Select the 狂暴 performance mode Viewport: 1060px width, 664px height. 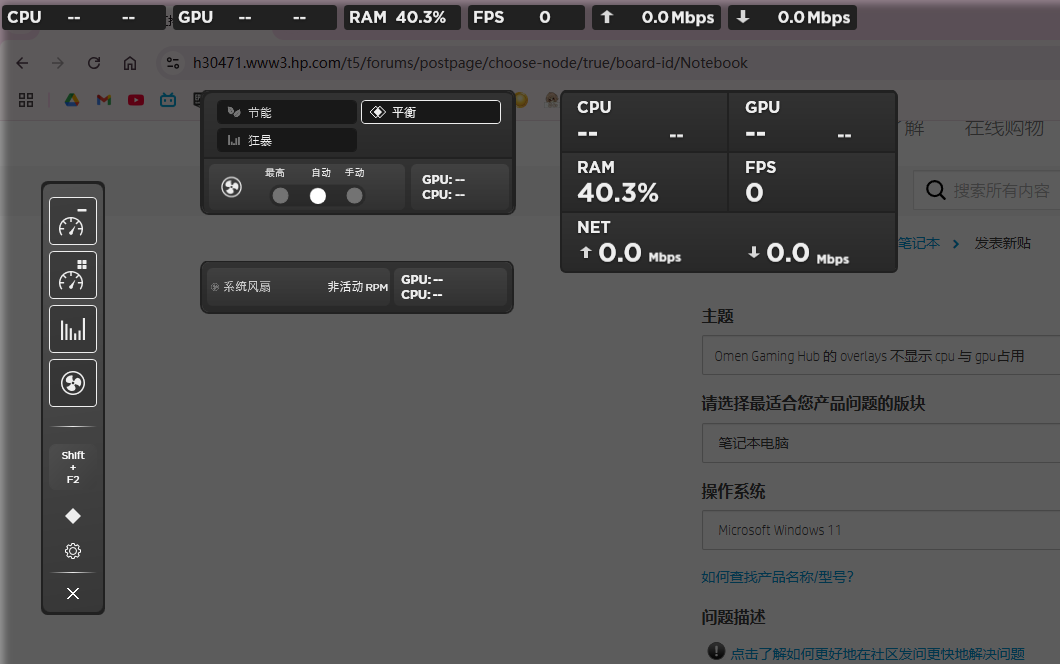pos(287,140)
